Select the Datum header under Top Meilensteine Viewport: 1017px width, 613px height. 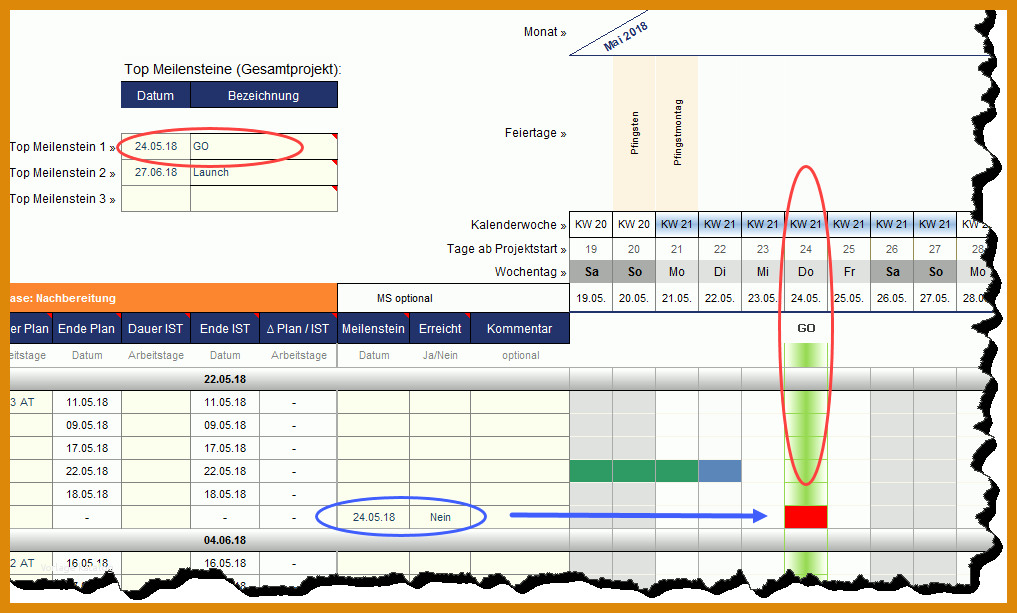coord(156,95)
